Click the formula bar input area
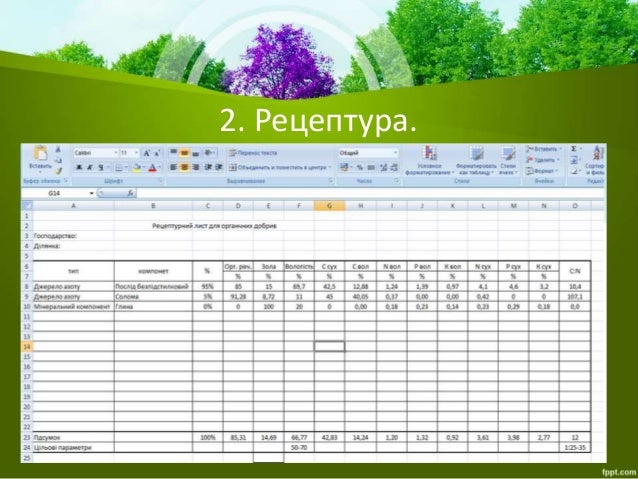 click(370, 193)
